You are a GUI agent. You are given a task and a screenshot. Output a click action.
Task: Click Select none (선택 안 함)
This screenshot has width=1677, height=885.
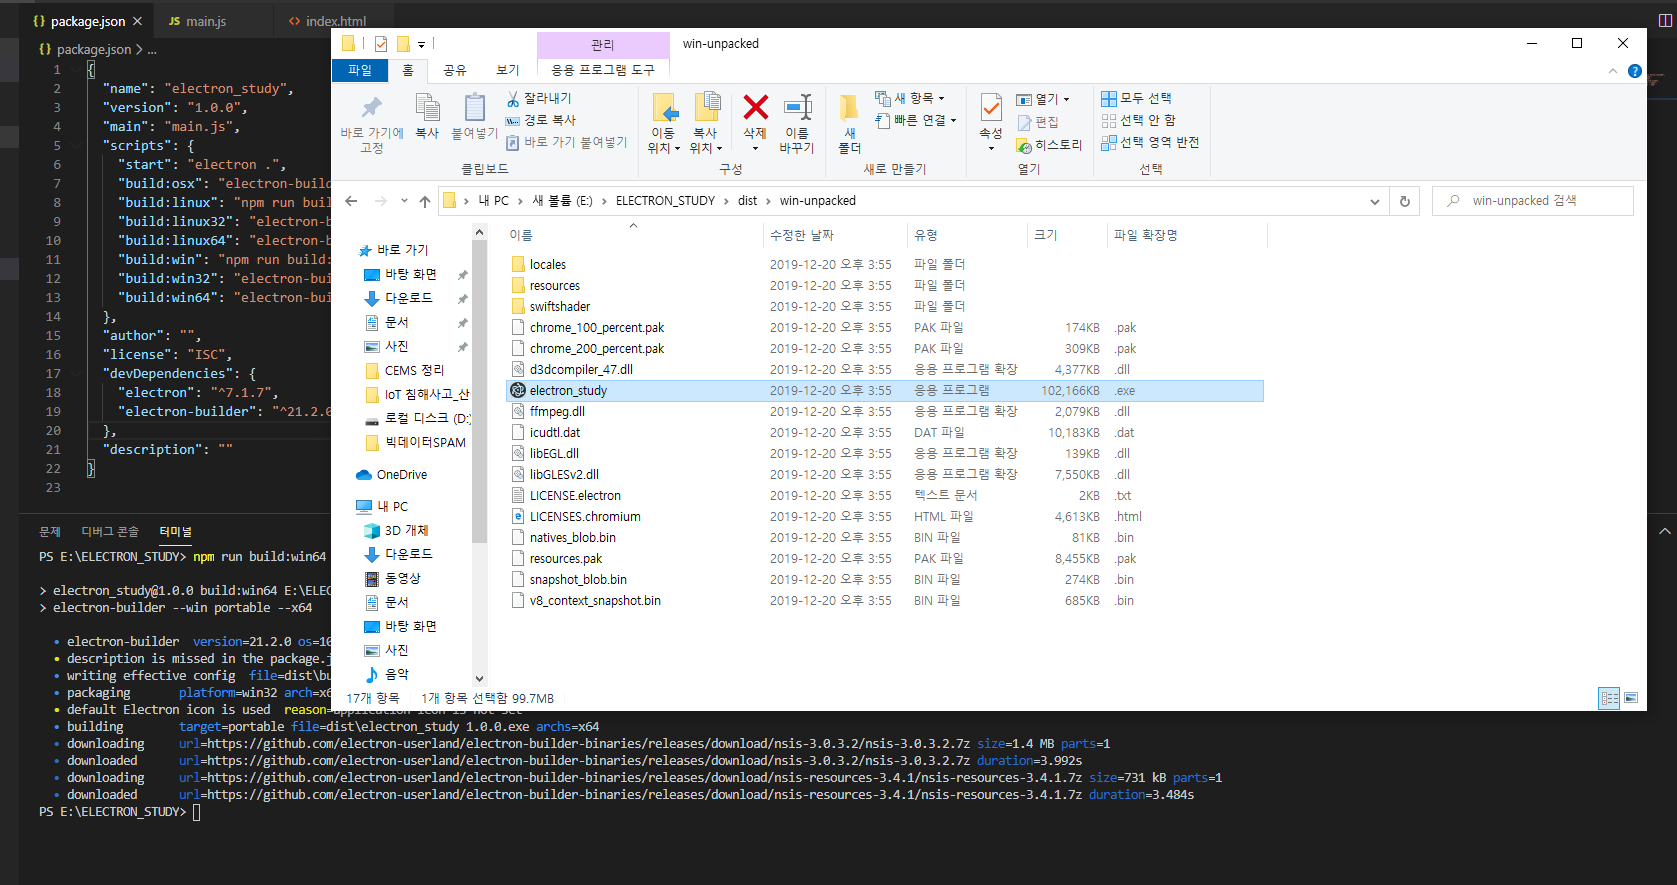1138,120
